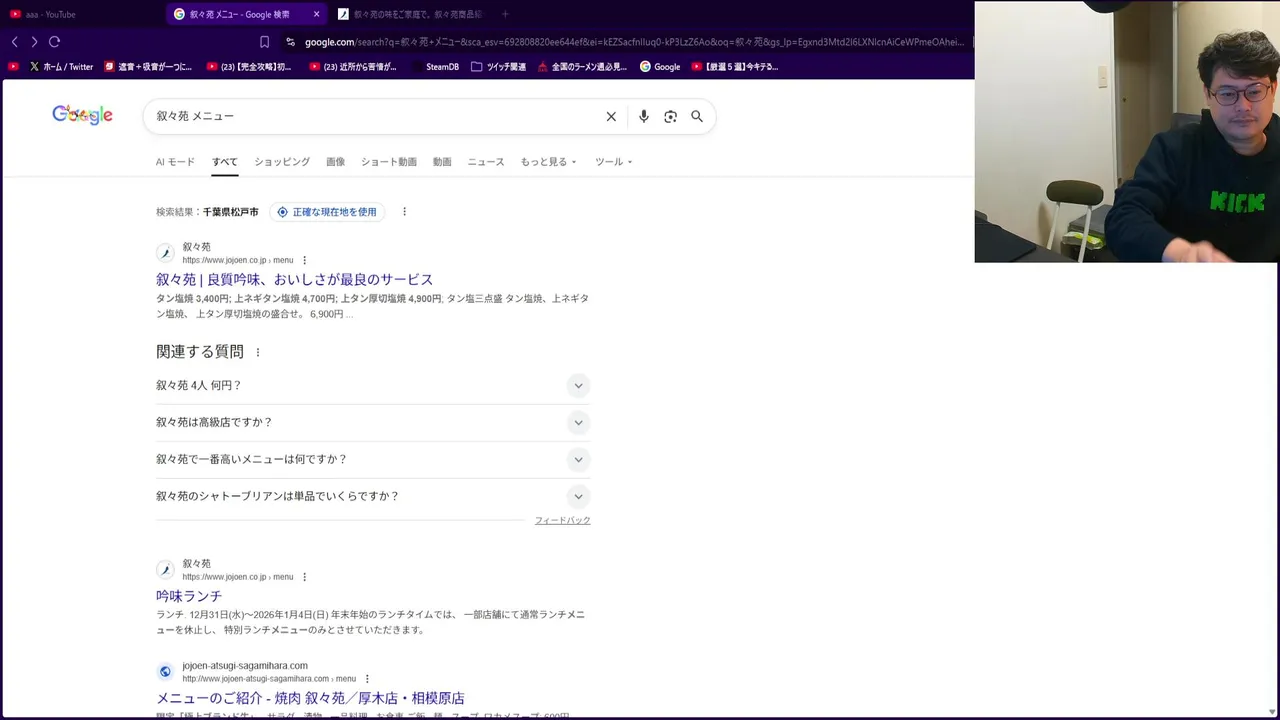Expand question 叙々苑 4人 何円？
Image resolution: width=1280 pixels, height=720 pixels.
point(373,386)
